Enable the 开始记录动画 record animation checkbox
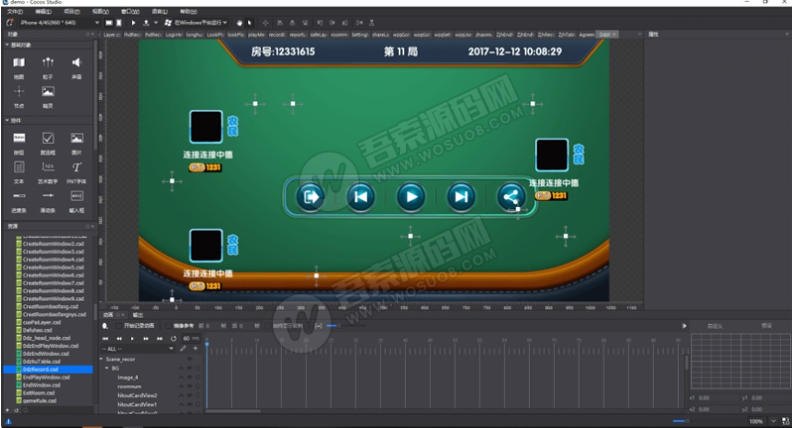The height and width of the screenshot is (428, 792). tap(117, 326)
